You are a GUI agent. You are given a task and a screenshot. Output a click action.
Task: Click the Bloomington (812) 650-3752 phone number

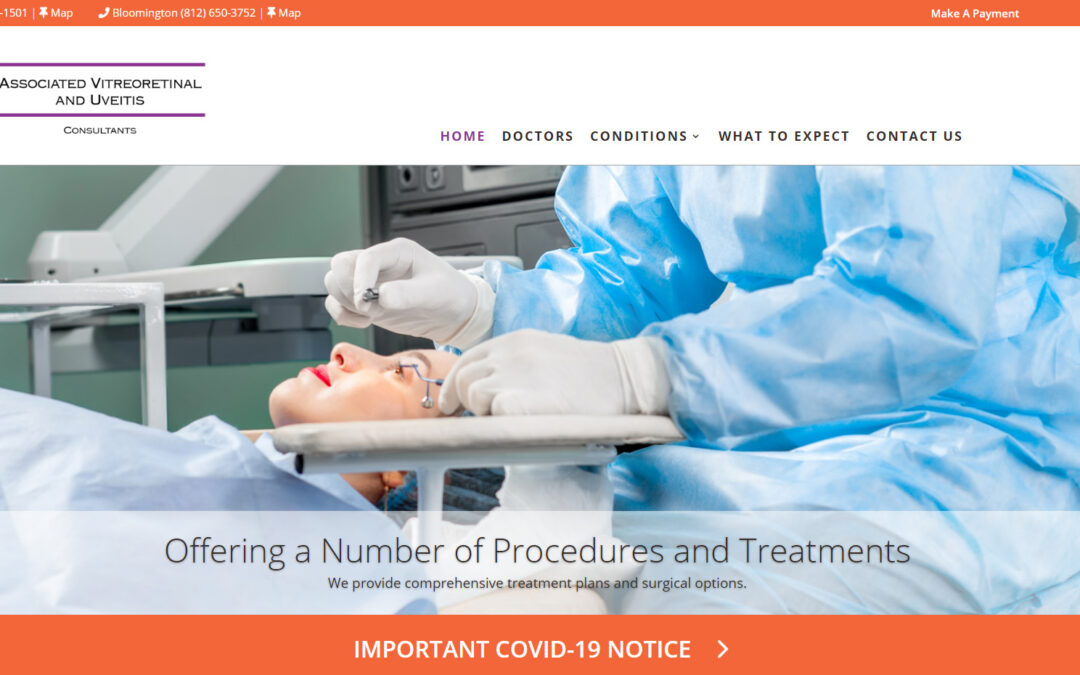click(184, 13)
